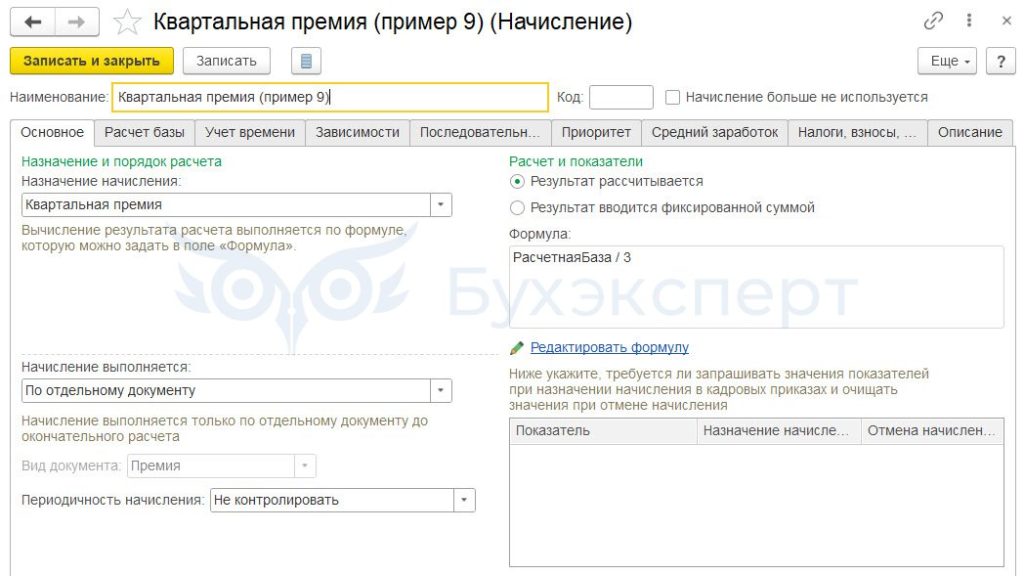Click the document report icon button
The height and width of the screenshot is (576, 1024).
306,61
